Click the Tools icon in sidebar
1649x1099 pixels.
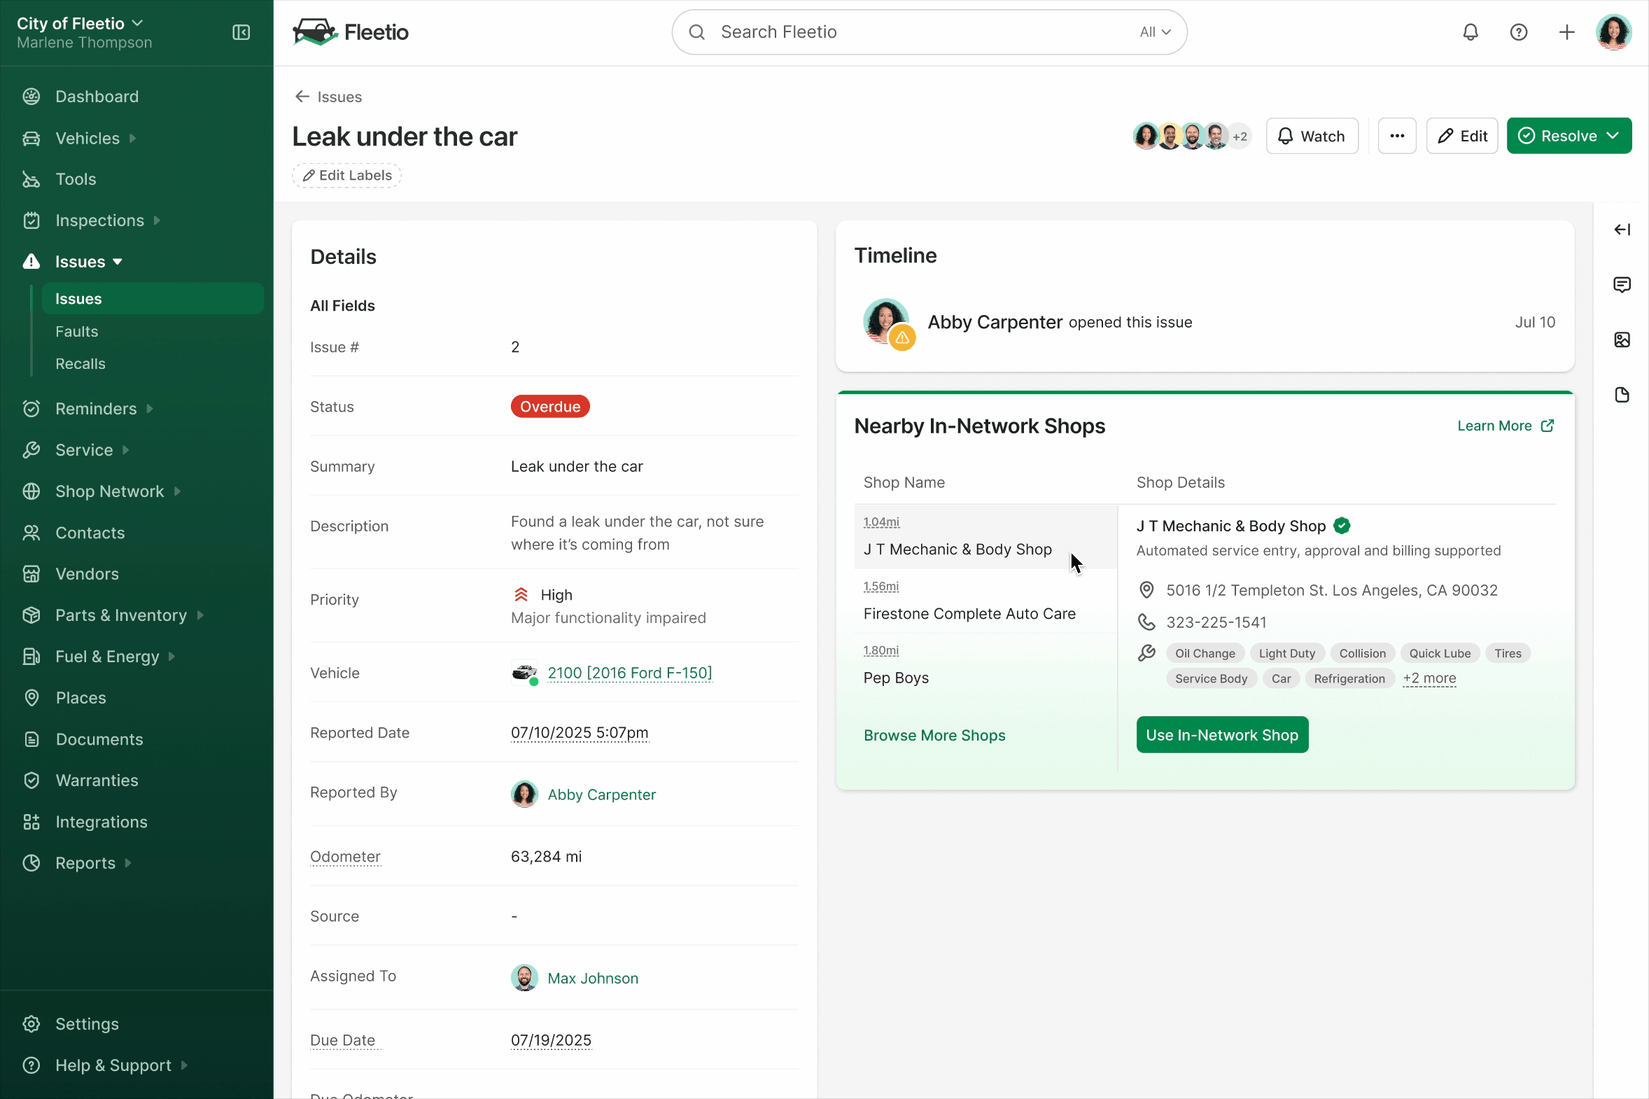tap(32, 180)
